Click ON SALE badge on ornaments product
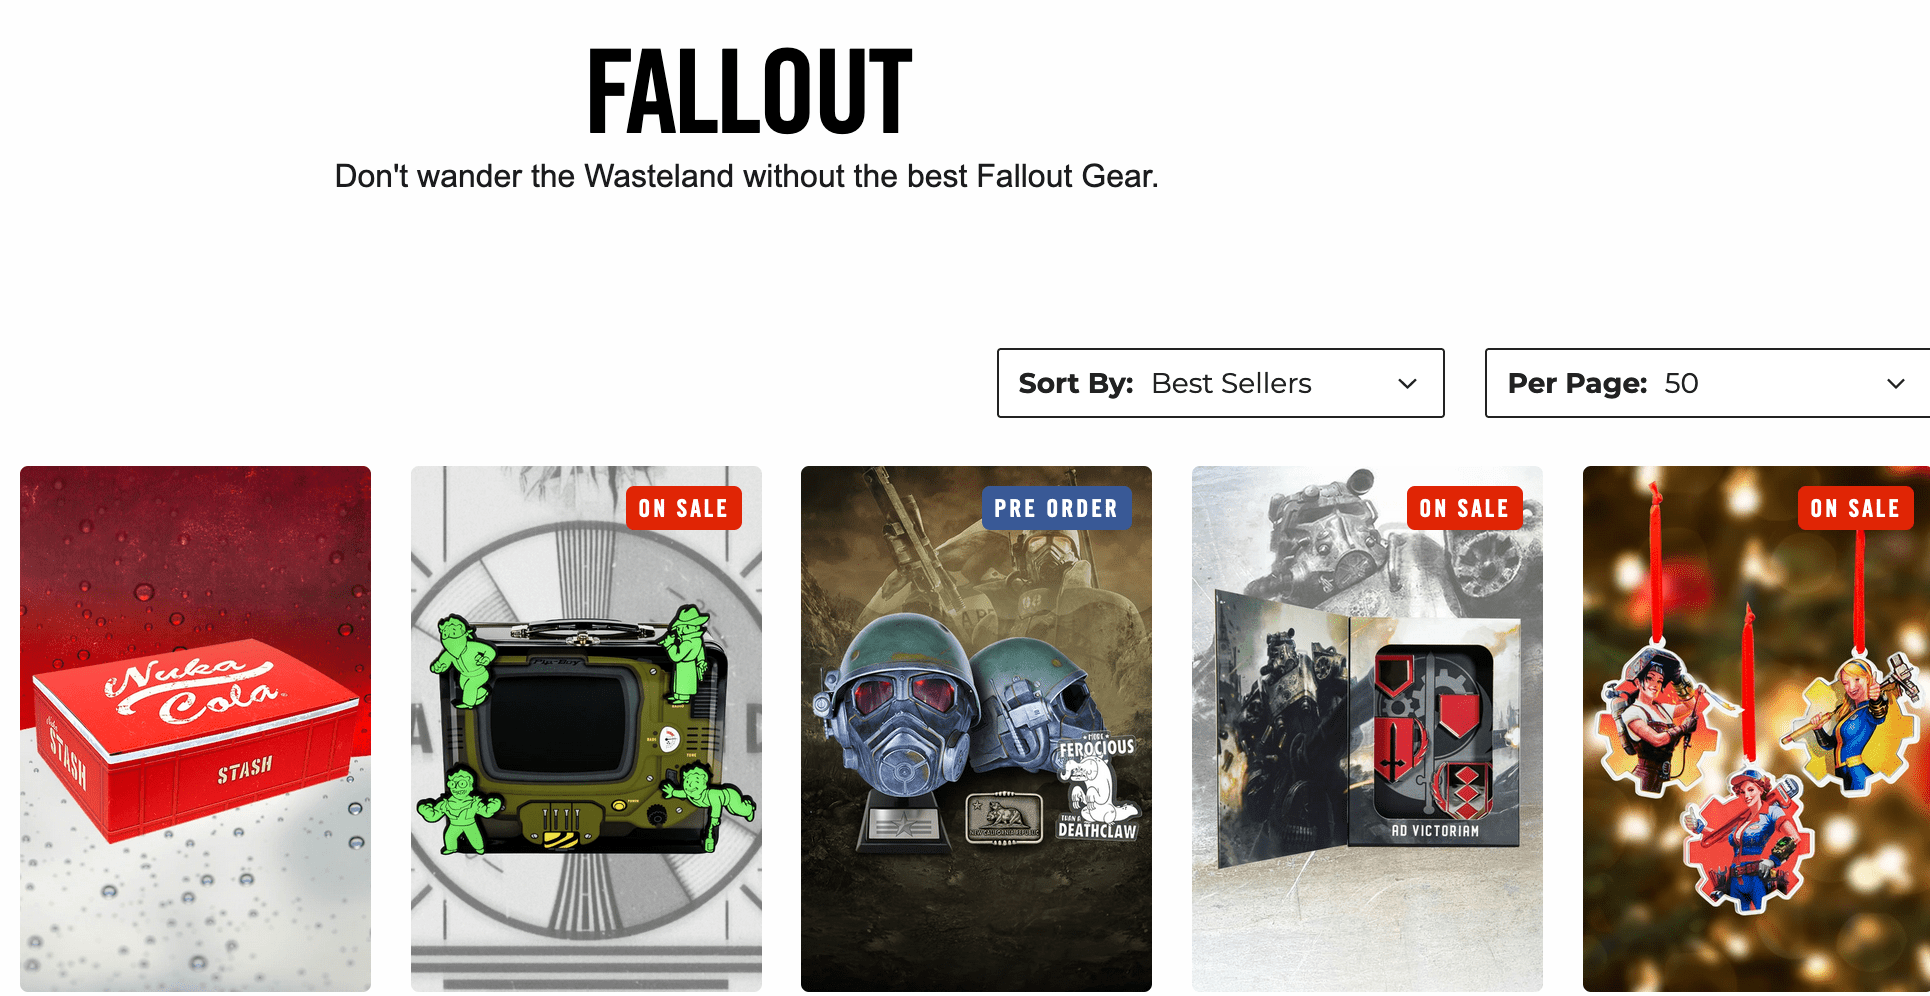This screenshot has width=1930, height=996. point(1856,508)
